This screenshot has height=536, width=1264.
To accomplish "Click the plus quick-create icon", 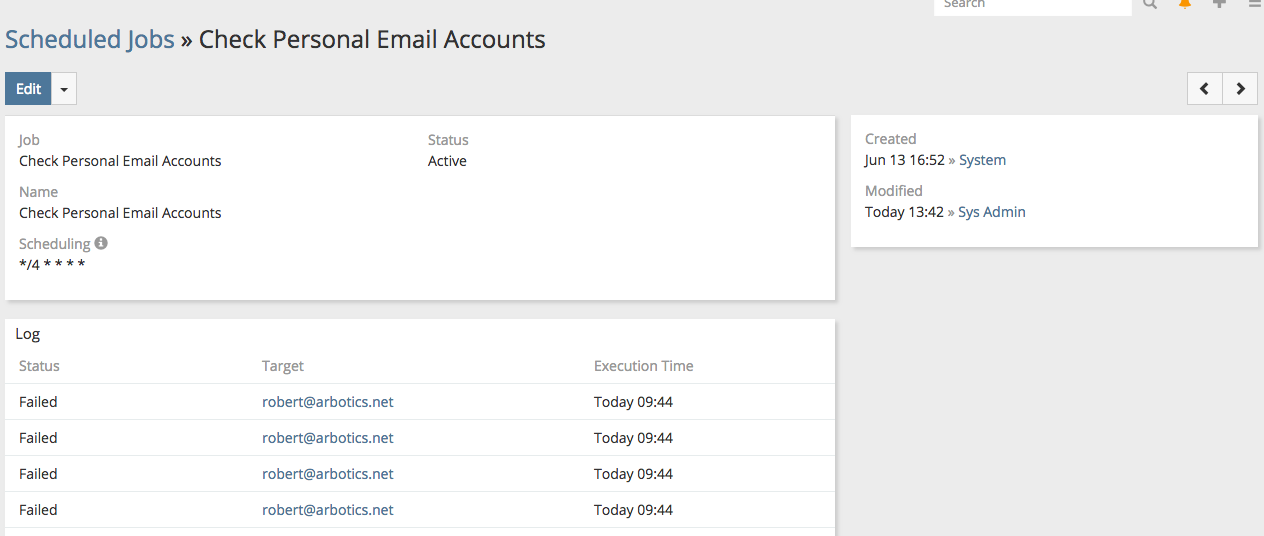I will (x=1219, y=4).
